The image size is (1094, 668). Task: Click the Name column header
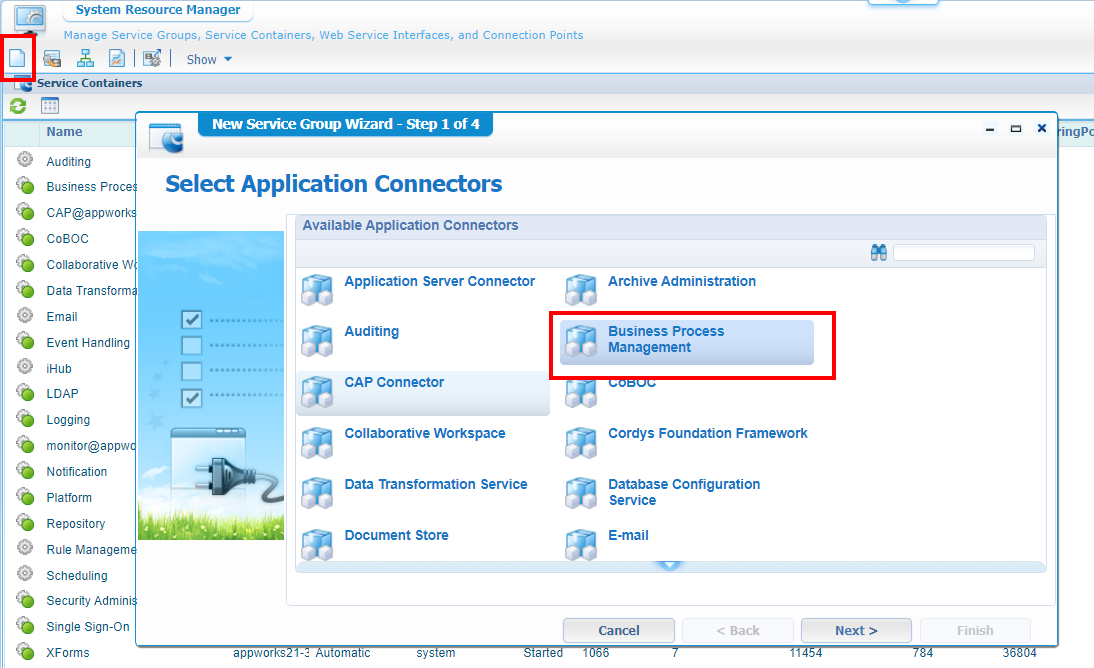click(x=64, y=132)
